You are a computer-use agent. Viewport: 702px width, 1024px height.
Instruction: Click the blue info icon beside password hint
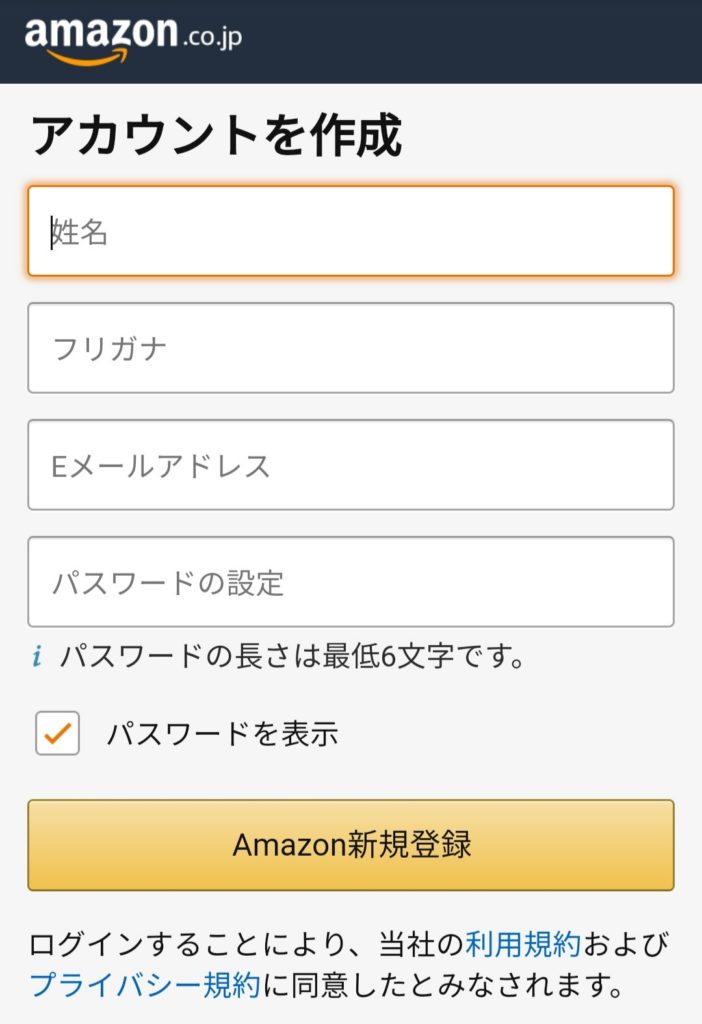coord(37,656)
